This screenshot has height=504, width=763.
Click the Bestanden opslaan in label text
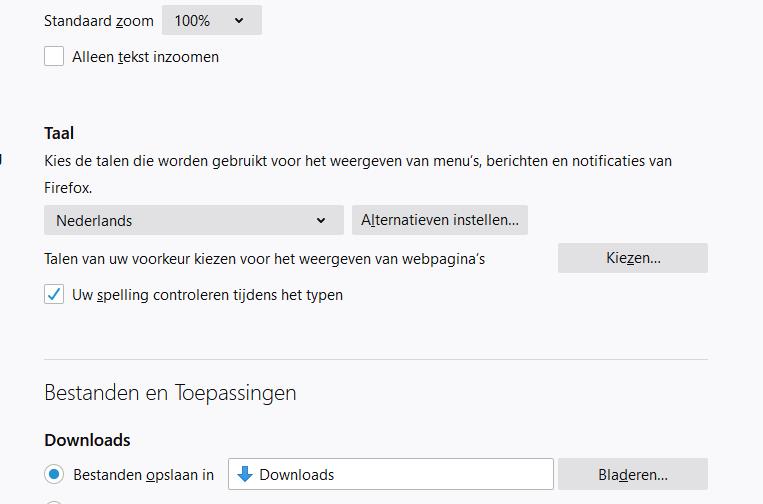pos(143,475)
